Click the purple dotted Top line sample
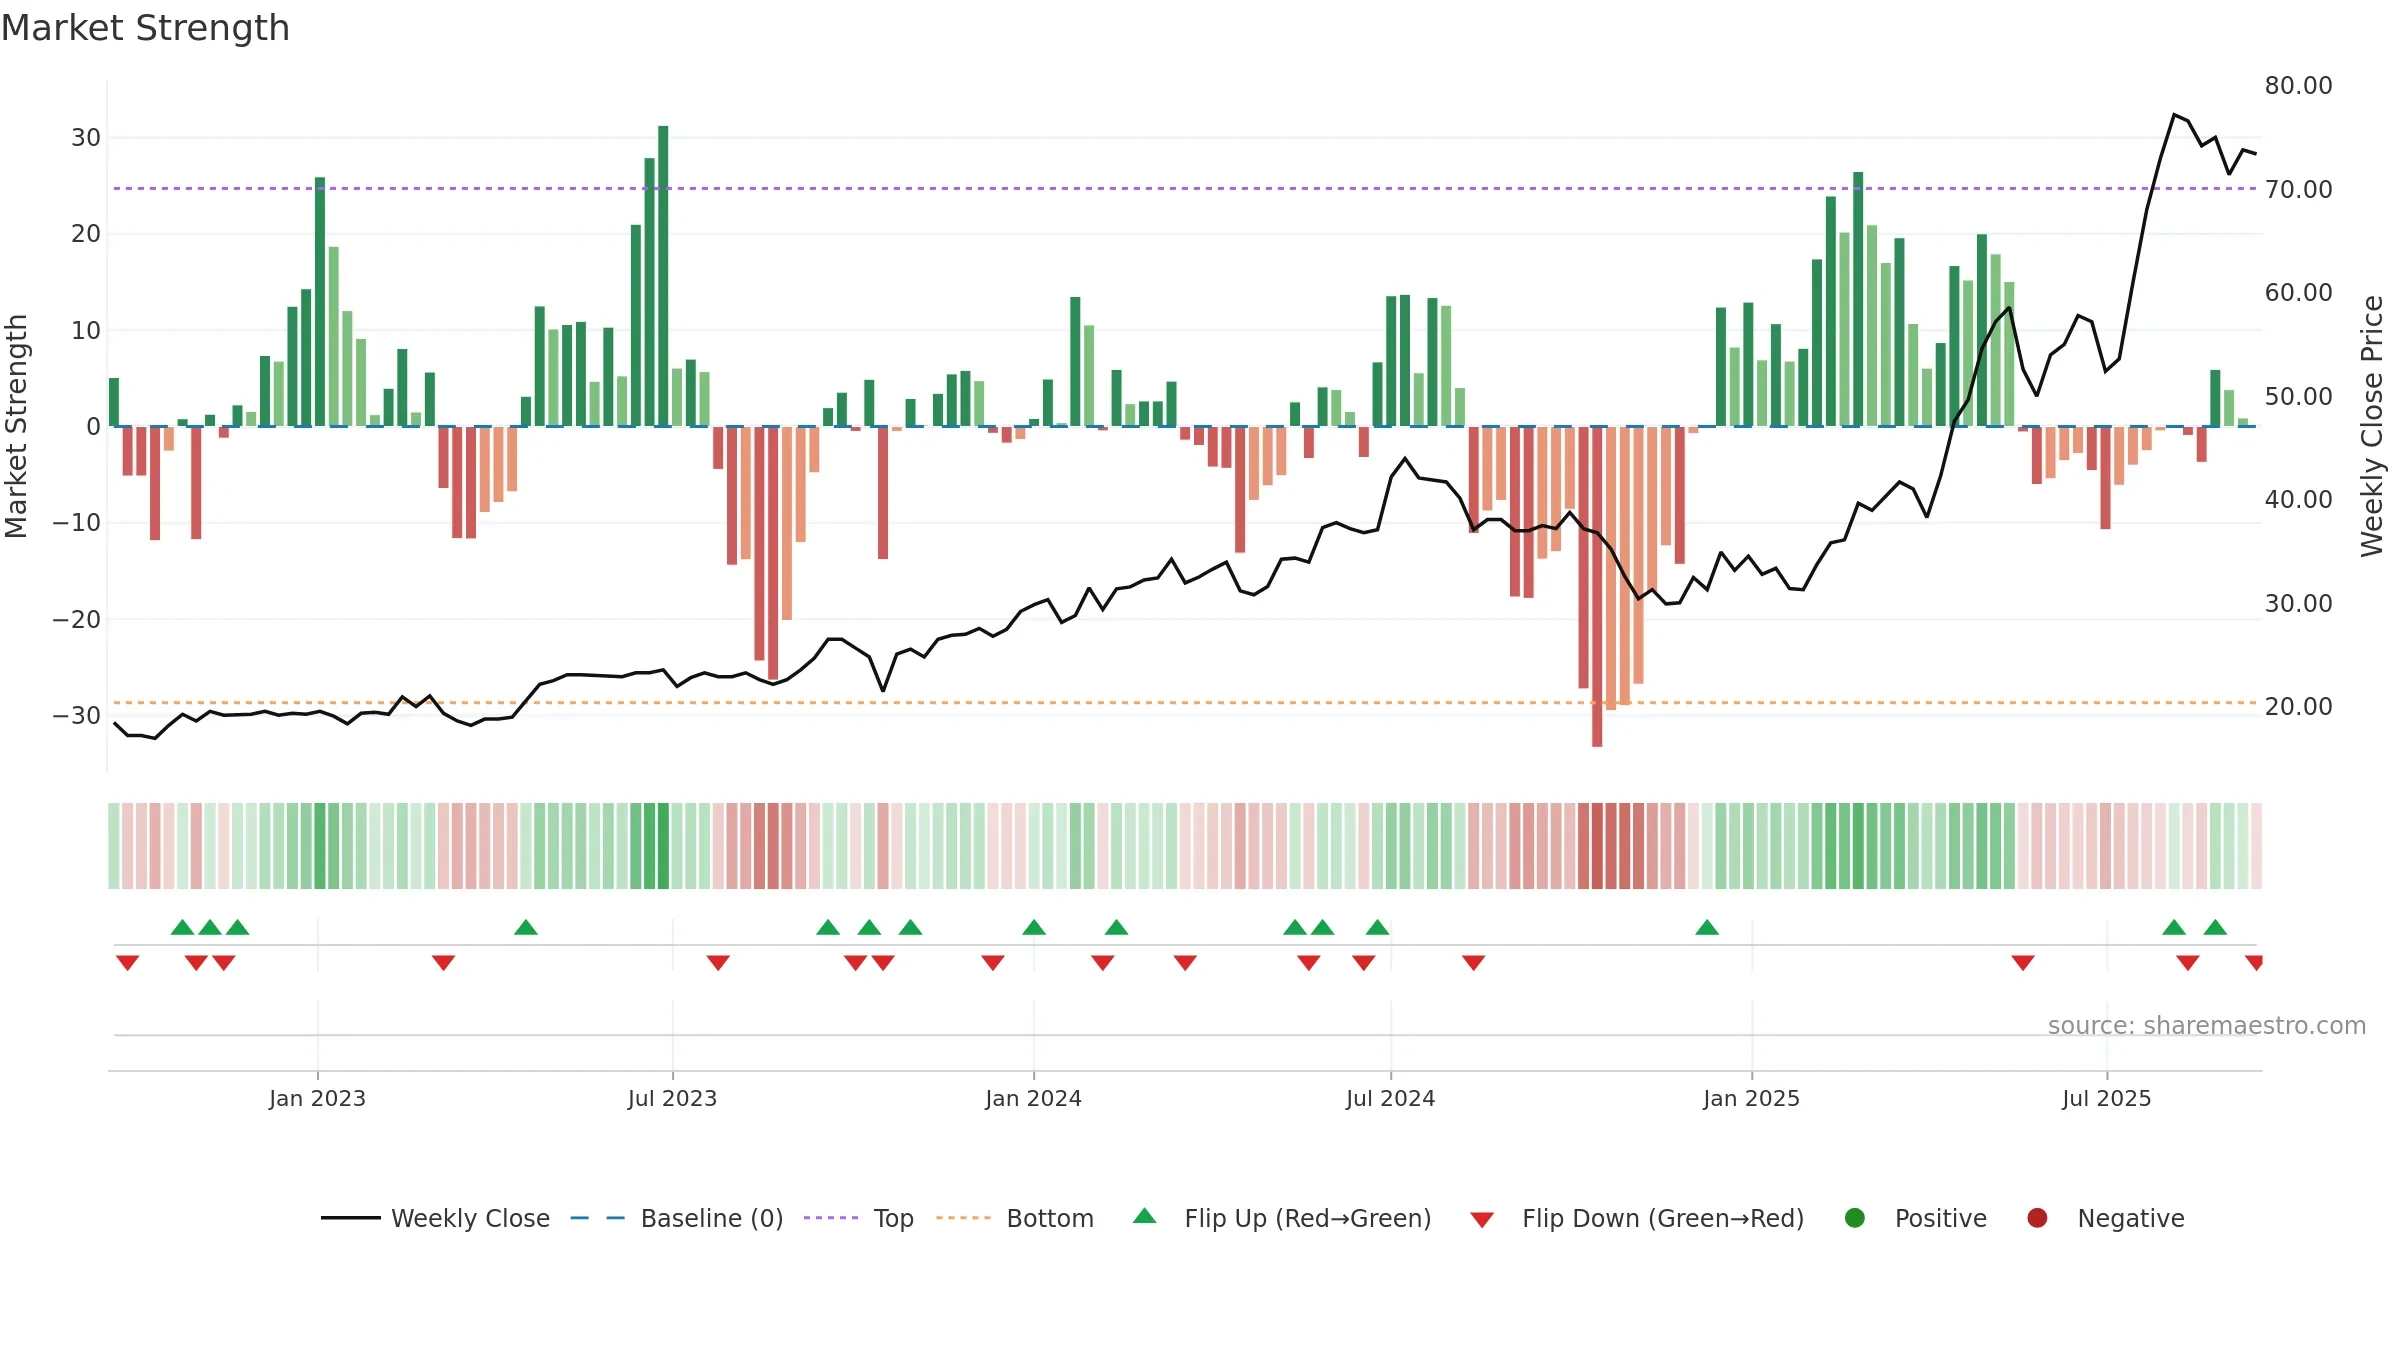 point(831,1218)
